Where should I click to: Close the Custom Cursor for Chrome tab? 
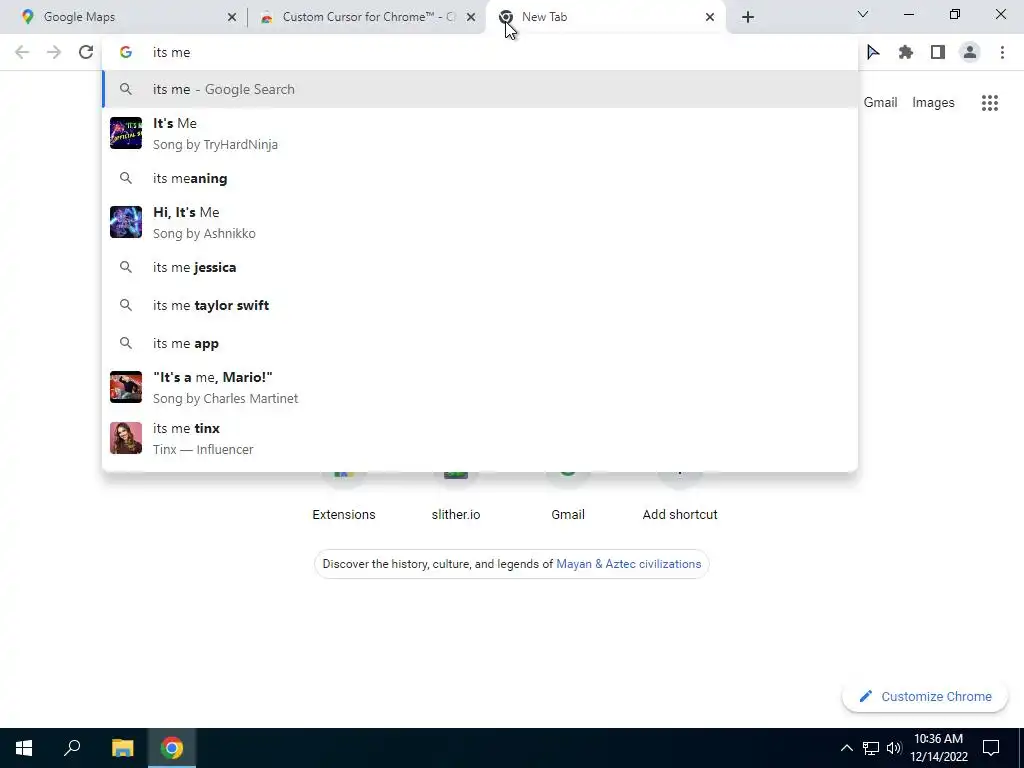pyautogui.click(x=471, y=17)
